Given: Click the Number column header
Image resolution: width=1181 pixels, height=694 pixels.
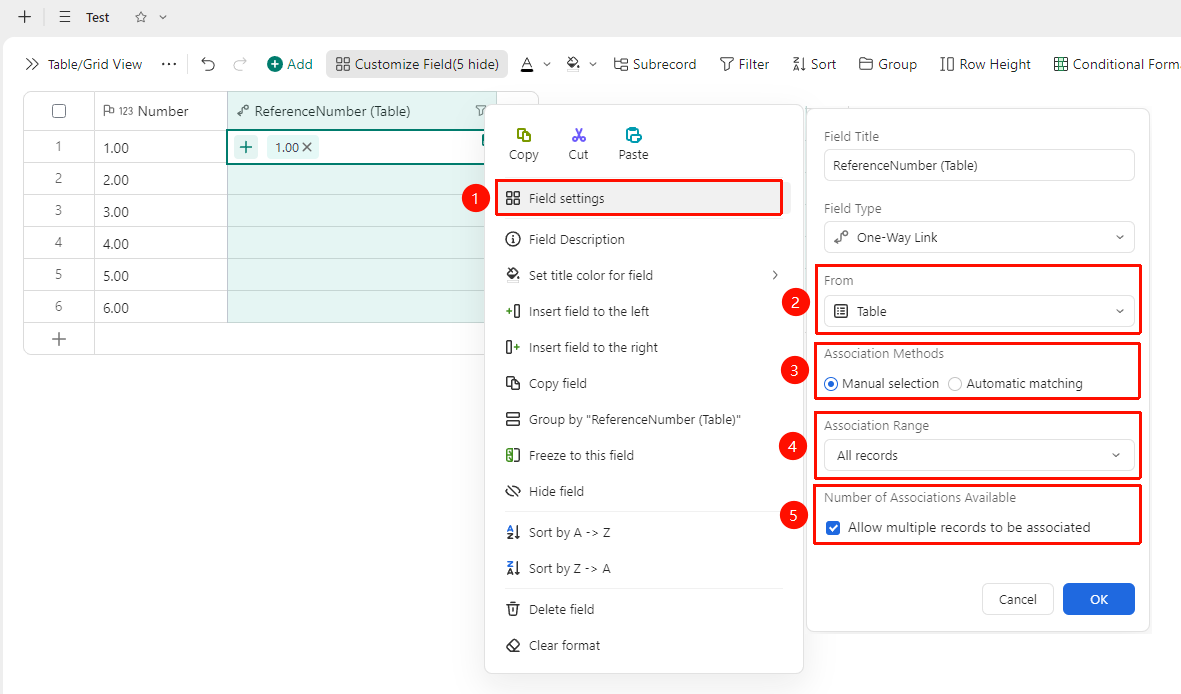Looking at the screenshot, I should tap(161, 111).
